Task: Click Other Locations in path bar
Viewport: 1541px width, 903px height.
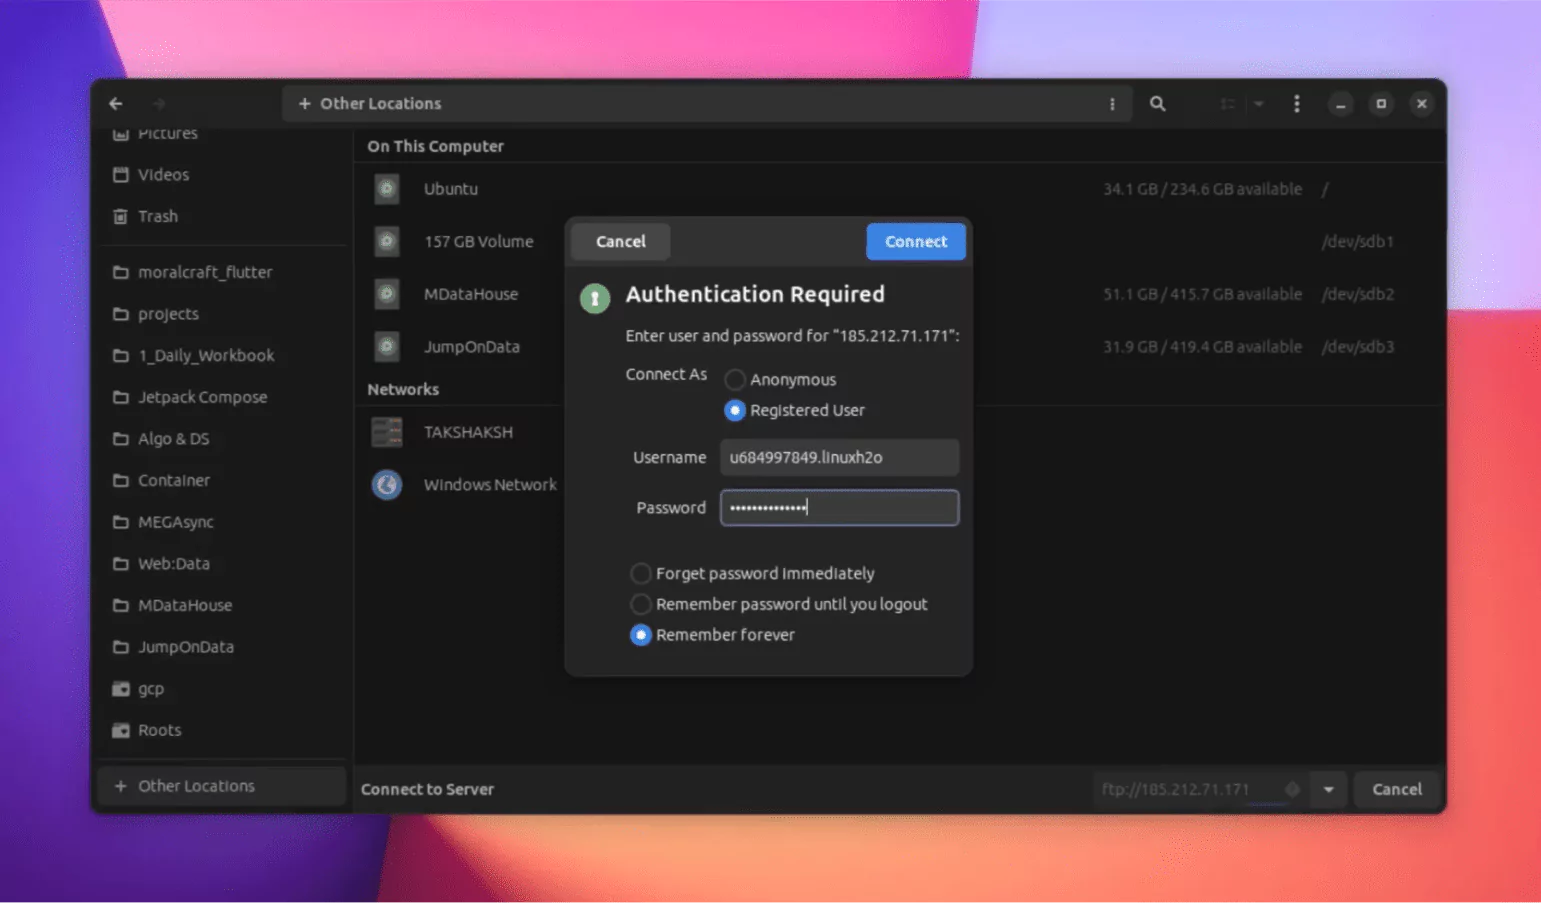Action: click(x=380, y=103)
